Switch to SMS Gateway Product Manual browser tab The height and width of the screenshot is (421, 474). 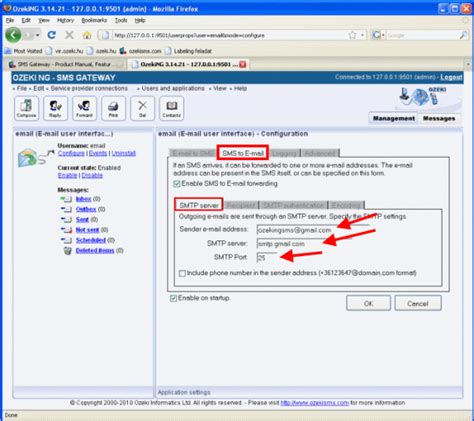[x=65, y=64]
